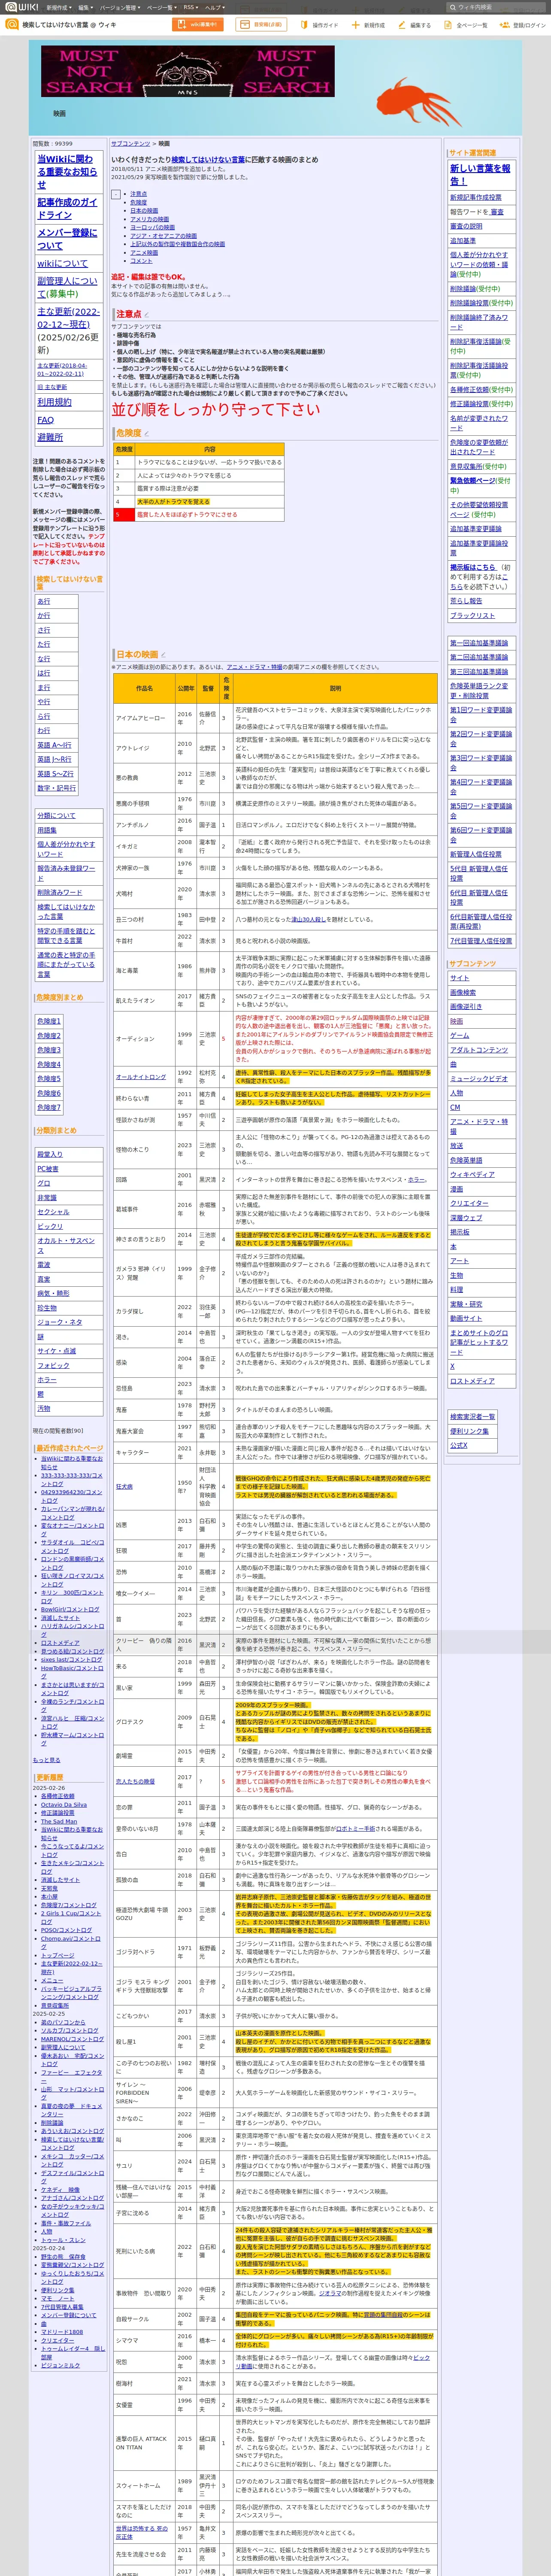Open 深層ウェブ under サブコンテンツ
The width and height of the screenshot is (551, 2576).
click(466, 1218)
